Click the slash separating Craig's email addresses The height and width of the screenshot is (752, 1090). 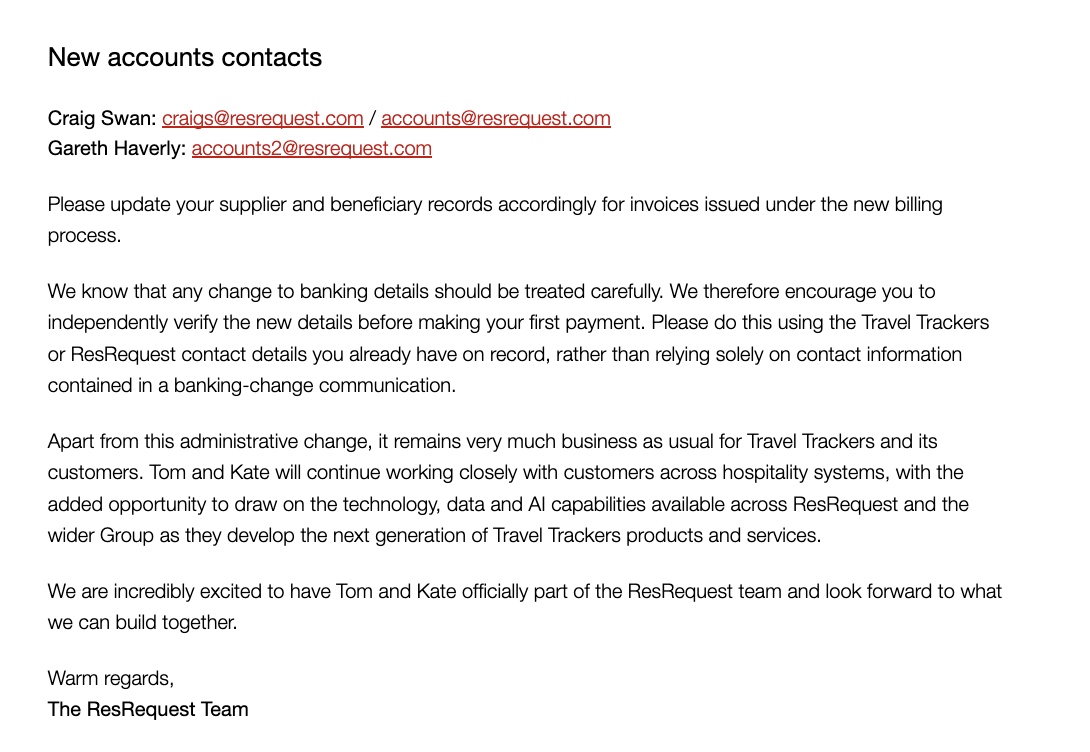coord(373,118)
